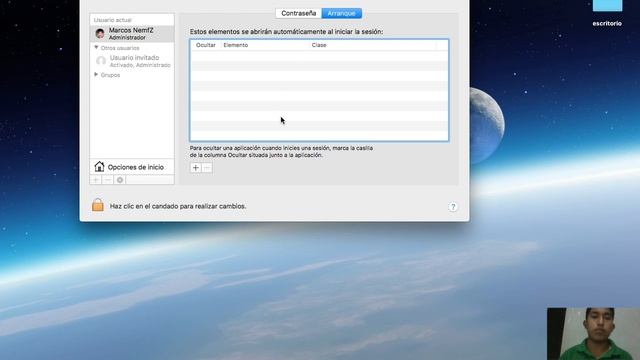
Task: Click the house icon beside Opciones de inicio
Action: [99, 167]
